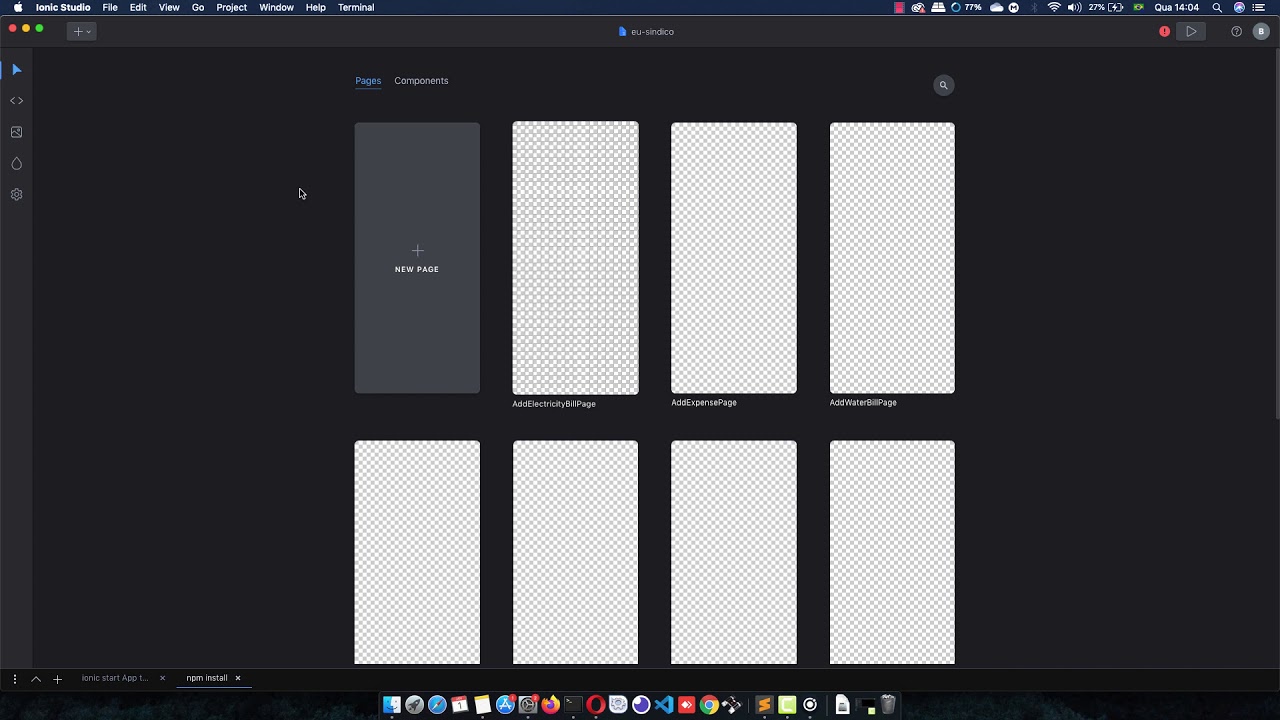Switch to the Components tab
Viewport: 1280px width, 720px height.
click(421, 81)
